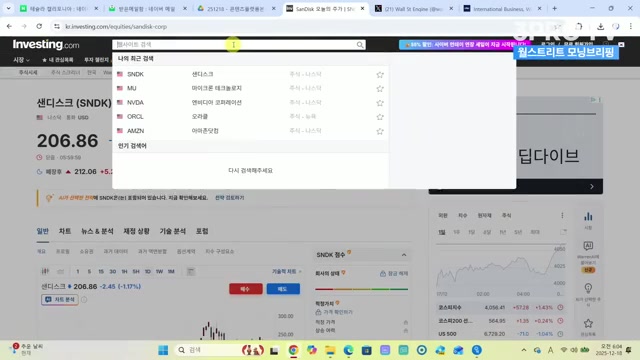Screen dimensions: 640x360
Task: Select area chart type icon
Action: click(60, 271)
